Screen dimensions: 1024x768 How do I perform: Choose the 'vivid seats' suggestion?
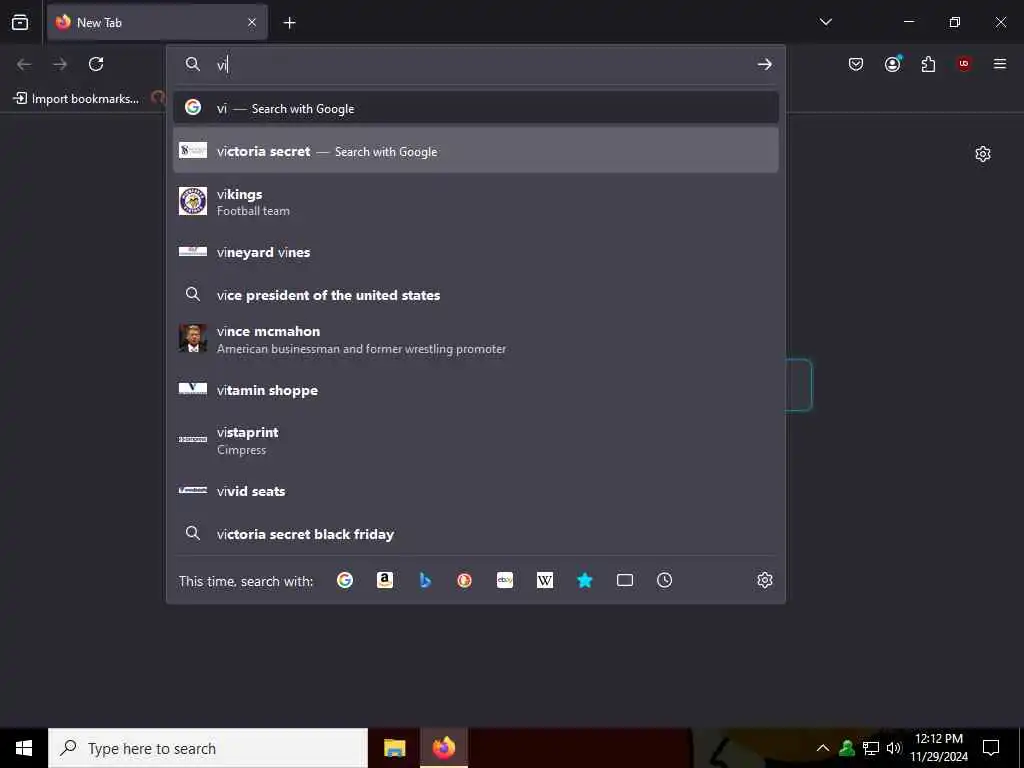475,490
